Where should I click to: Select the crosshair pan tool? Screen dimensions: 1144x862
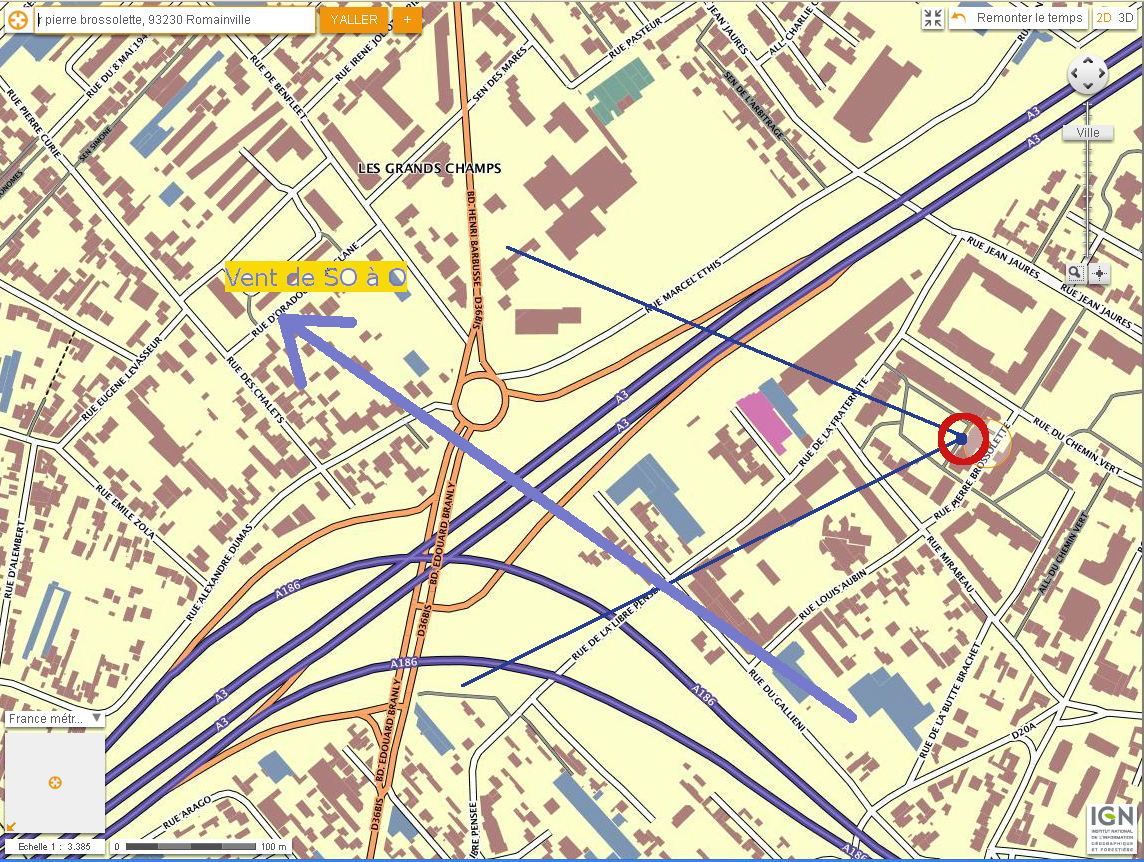1099,273
